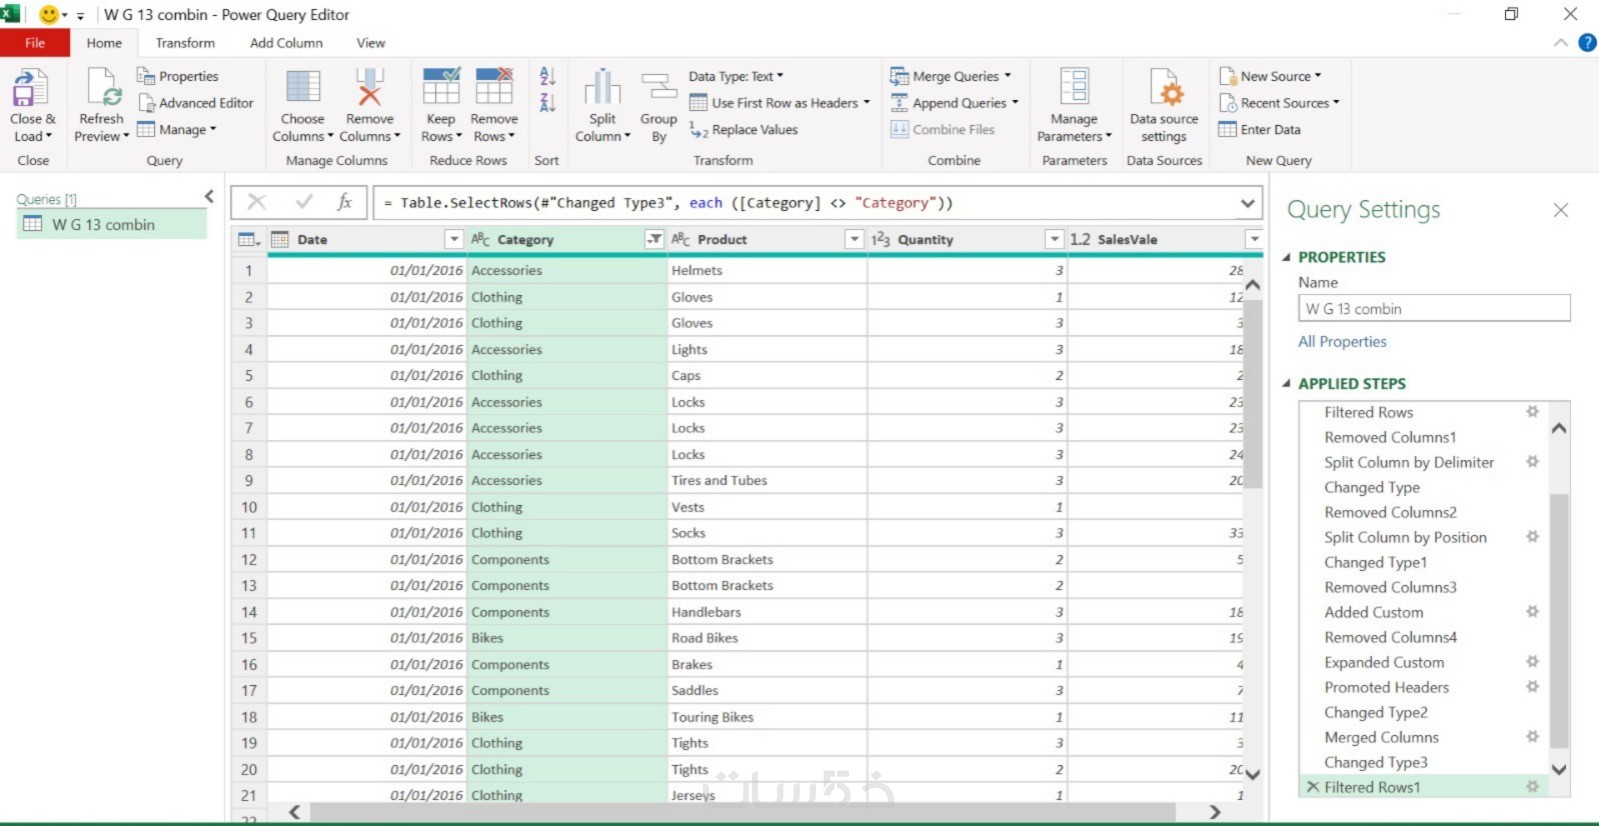Click the ABC type icon on Category column
Viewport: 1599px width, 826px height.
tap(481, 239)
